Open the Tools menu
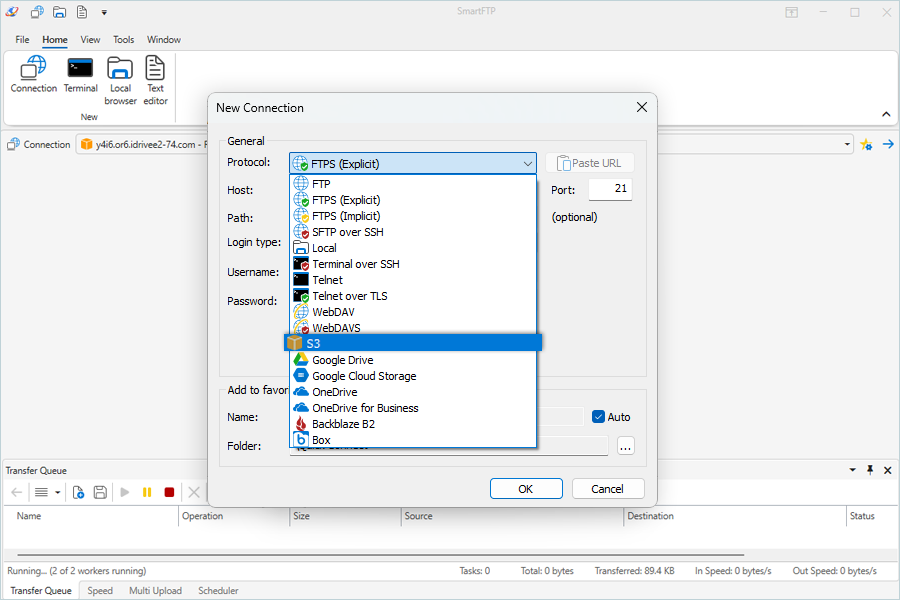900x600 pixels. (x=123, y=40)
